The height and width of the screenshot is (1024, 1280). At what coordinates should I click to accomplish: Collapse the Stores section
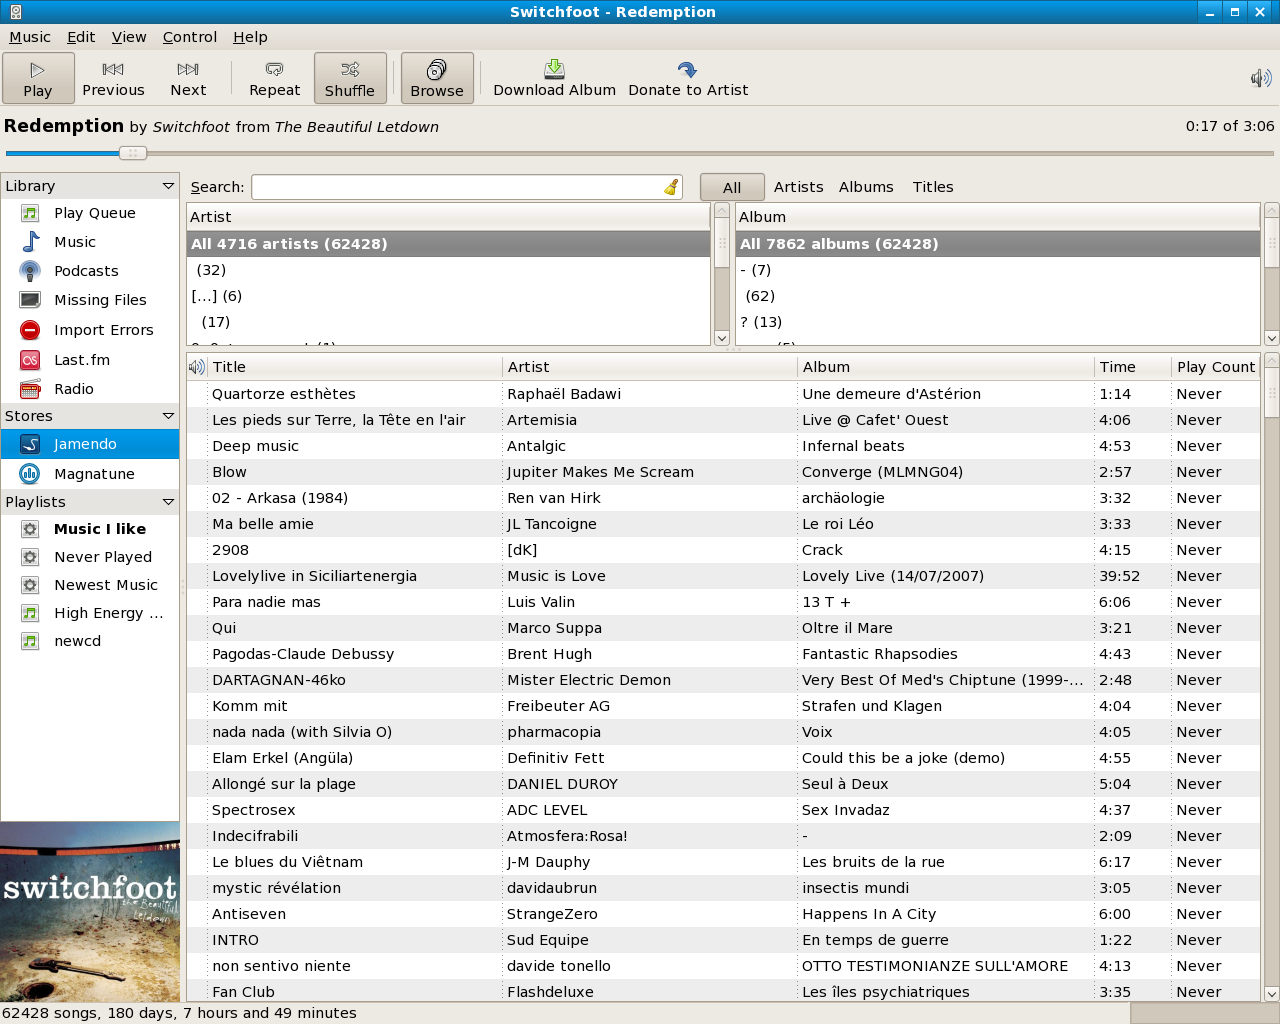click(x=168, y=416)
